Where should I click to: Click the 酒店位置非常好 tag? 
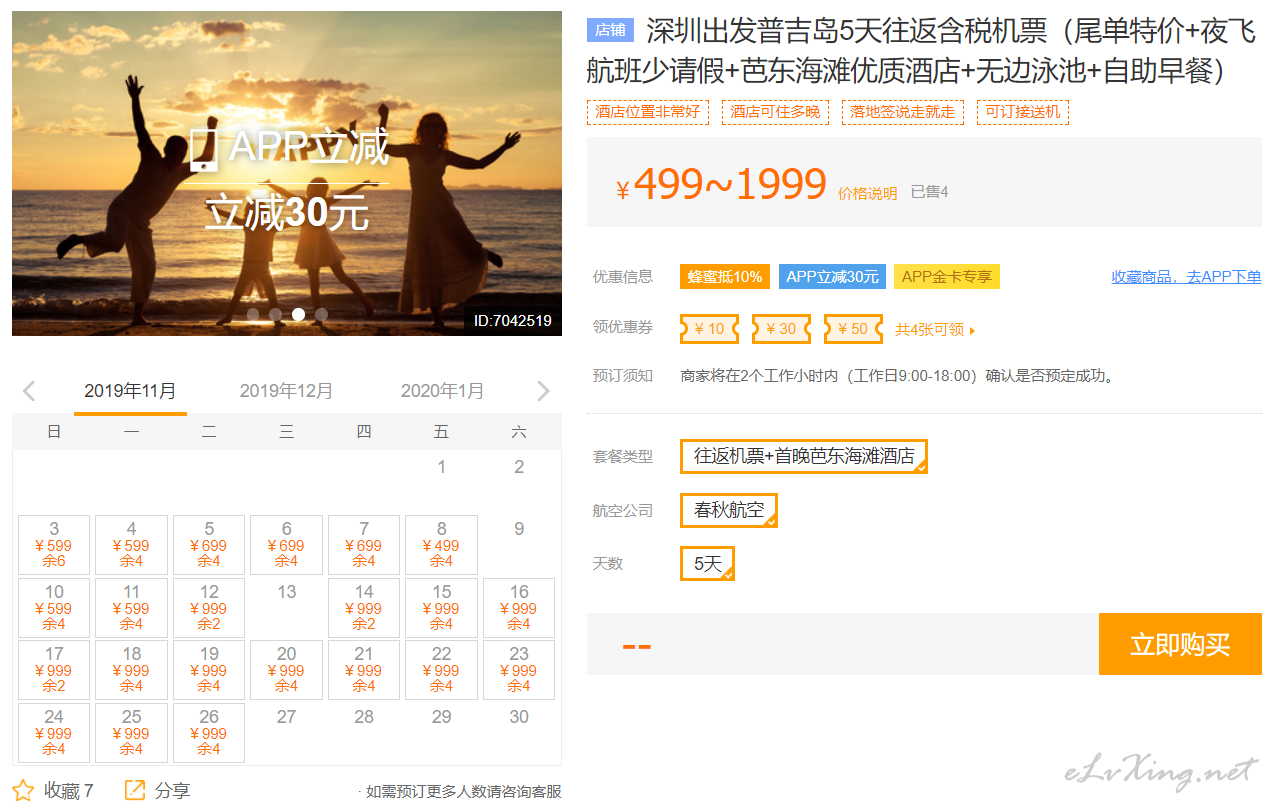(x=648, y=112)
